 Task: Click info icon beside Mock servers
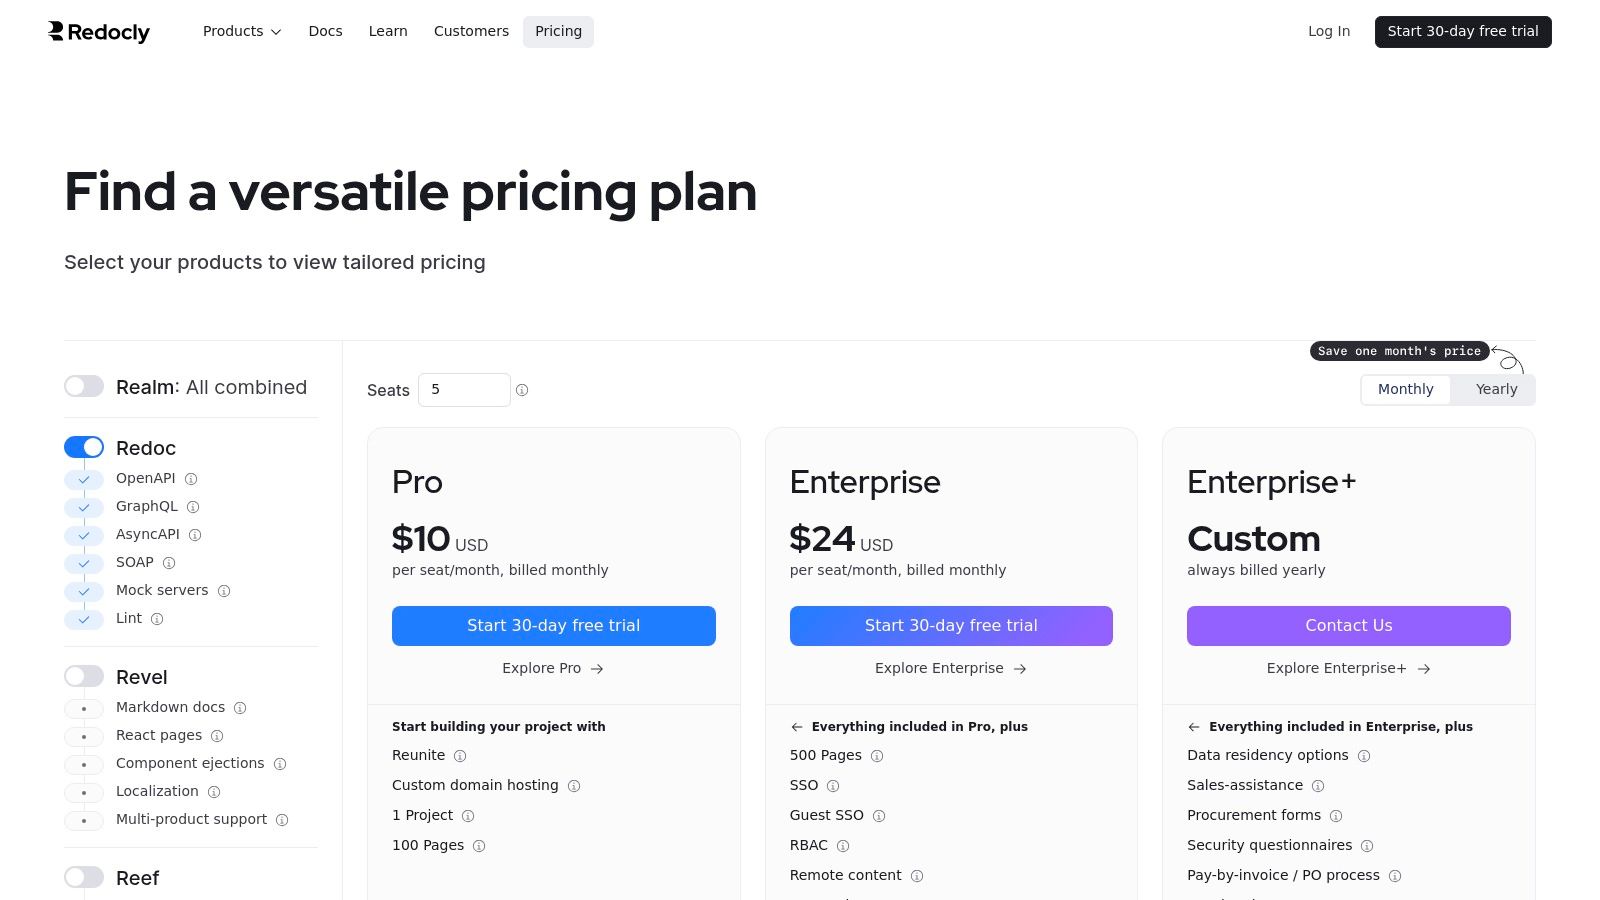(224, 591)
